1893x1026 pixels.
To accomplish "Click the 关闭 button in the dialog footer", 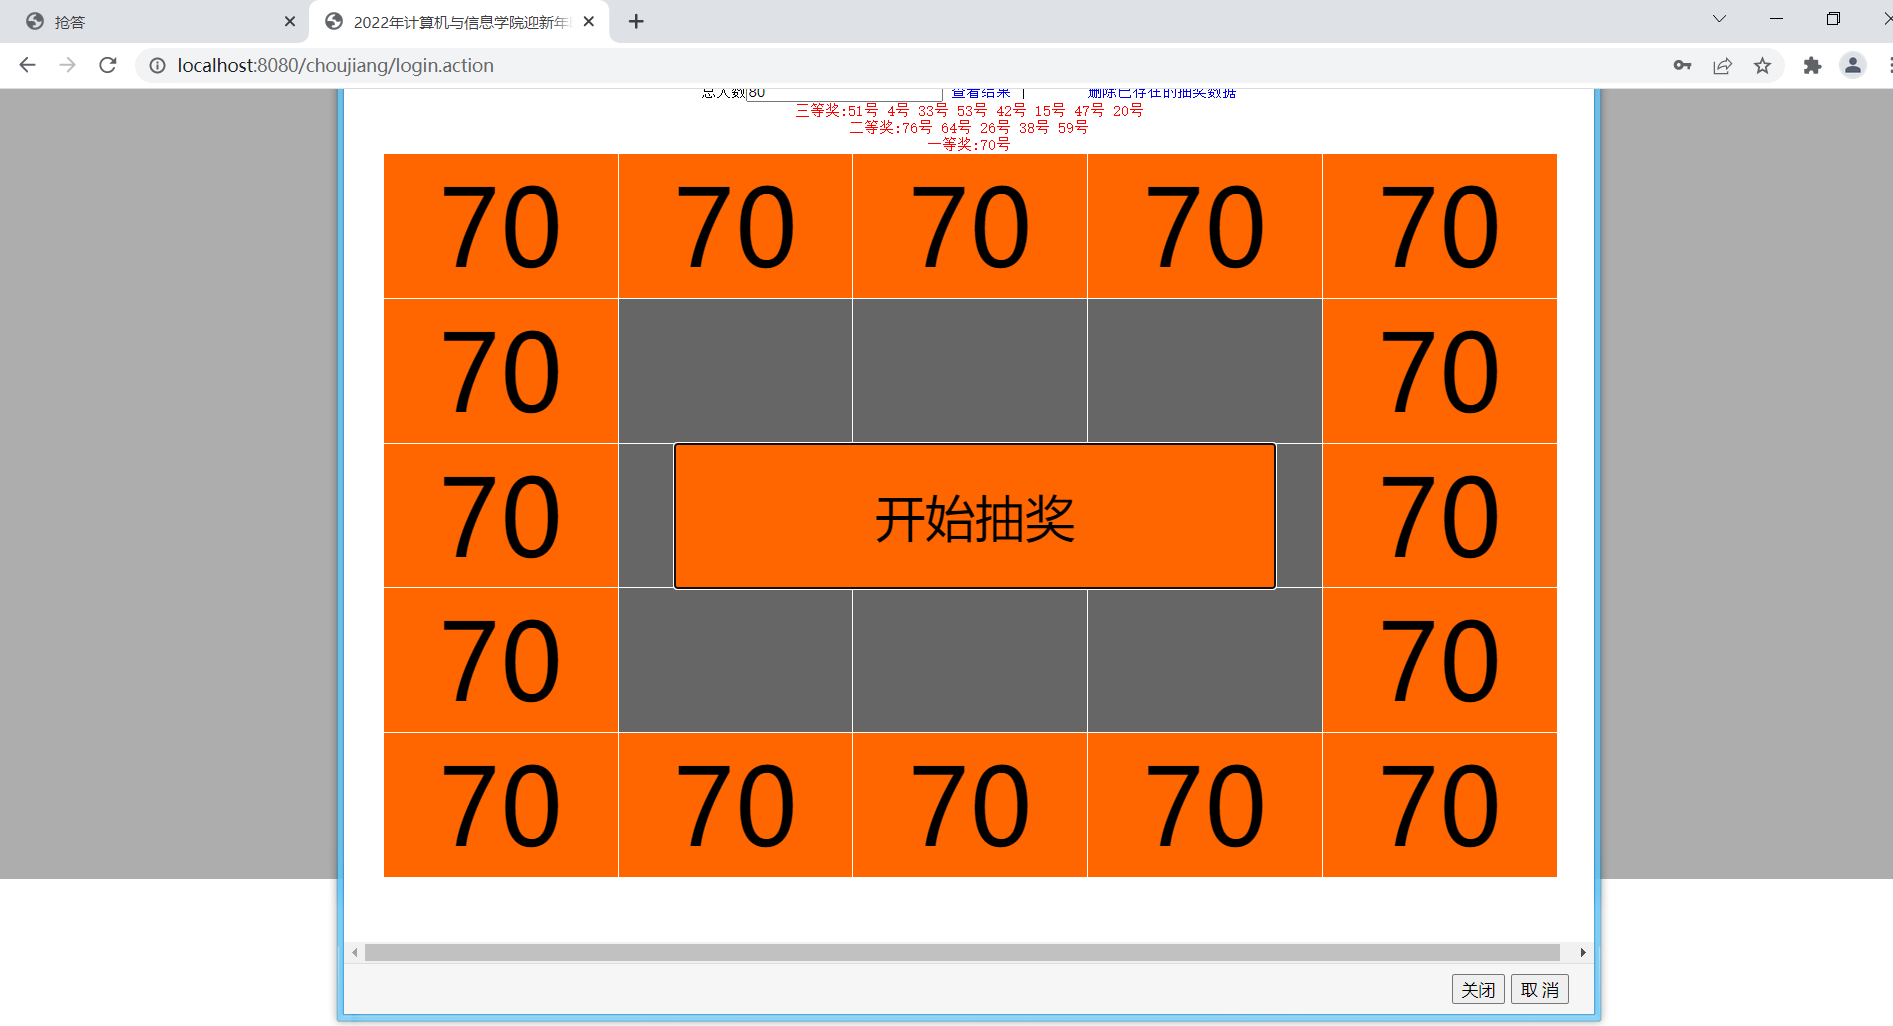I will (1478, 990).
